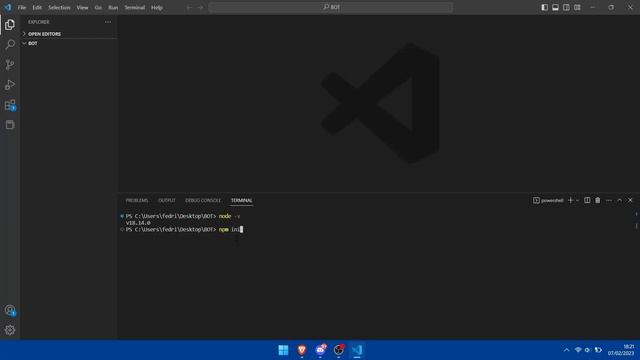The width and height of the screenshot is (640, 360).
Task: Show hidden system tray icons
Action: coord(566,350)
